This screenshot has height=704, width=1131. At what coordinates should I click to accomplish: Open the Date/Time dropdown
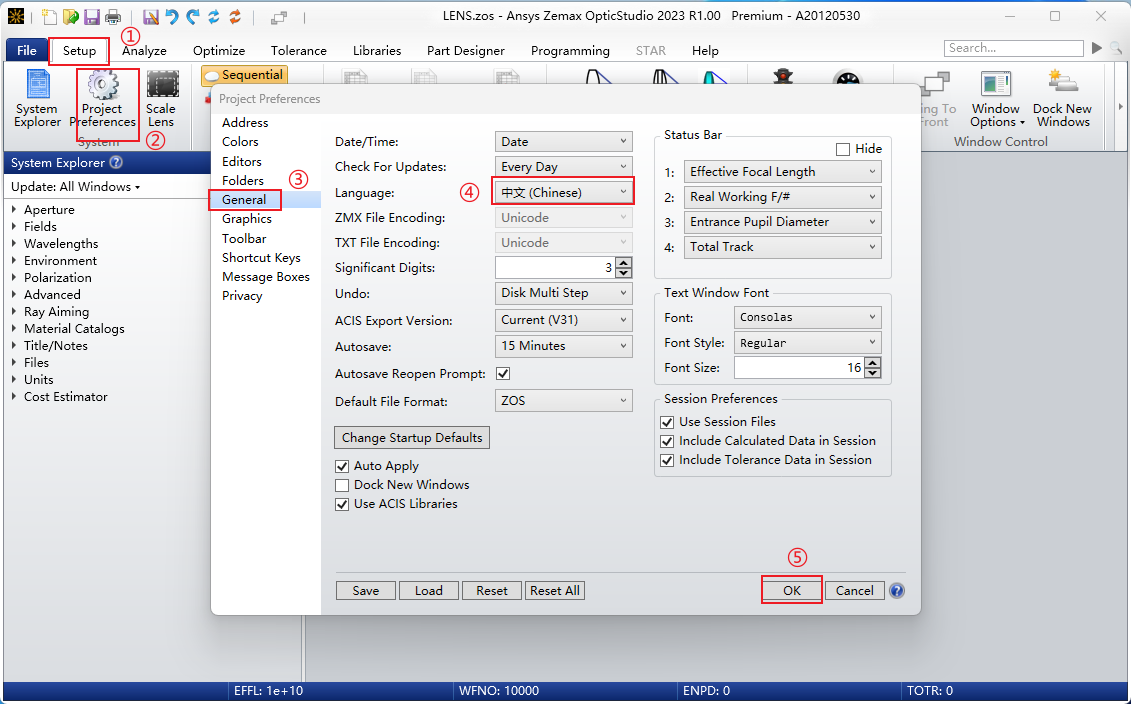[563, 142]
